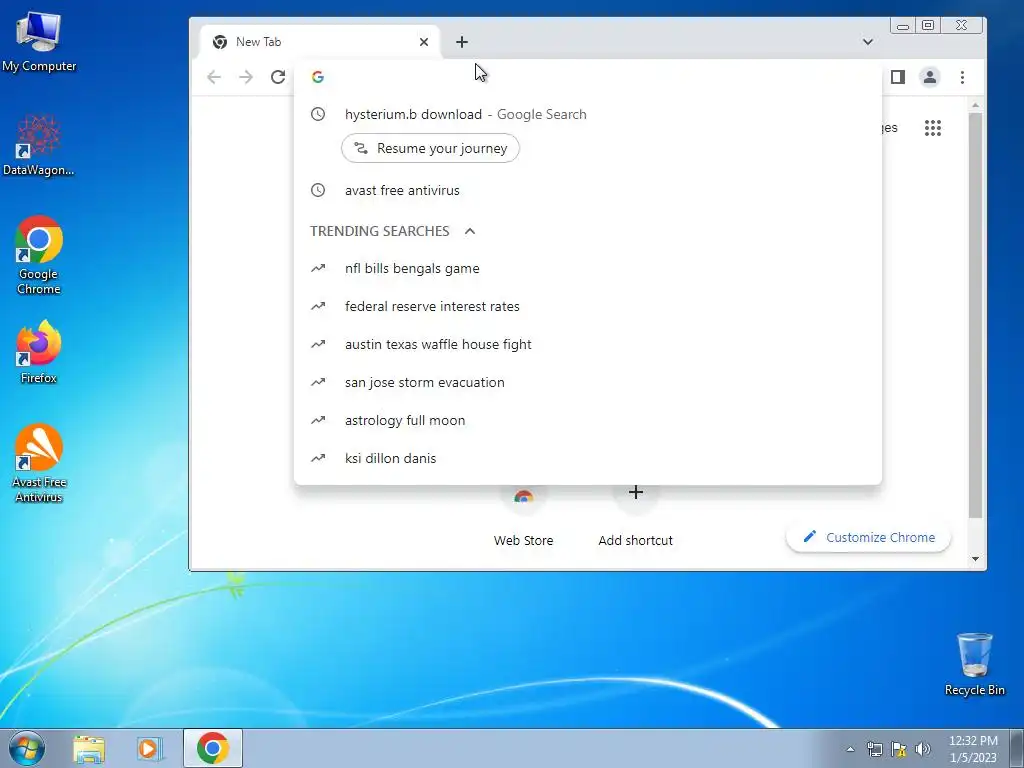Click the Add shortcut button

pos(635,516)
